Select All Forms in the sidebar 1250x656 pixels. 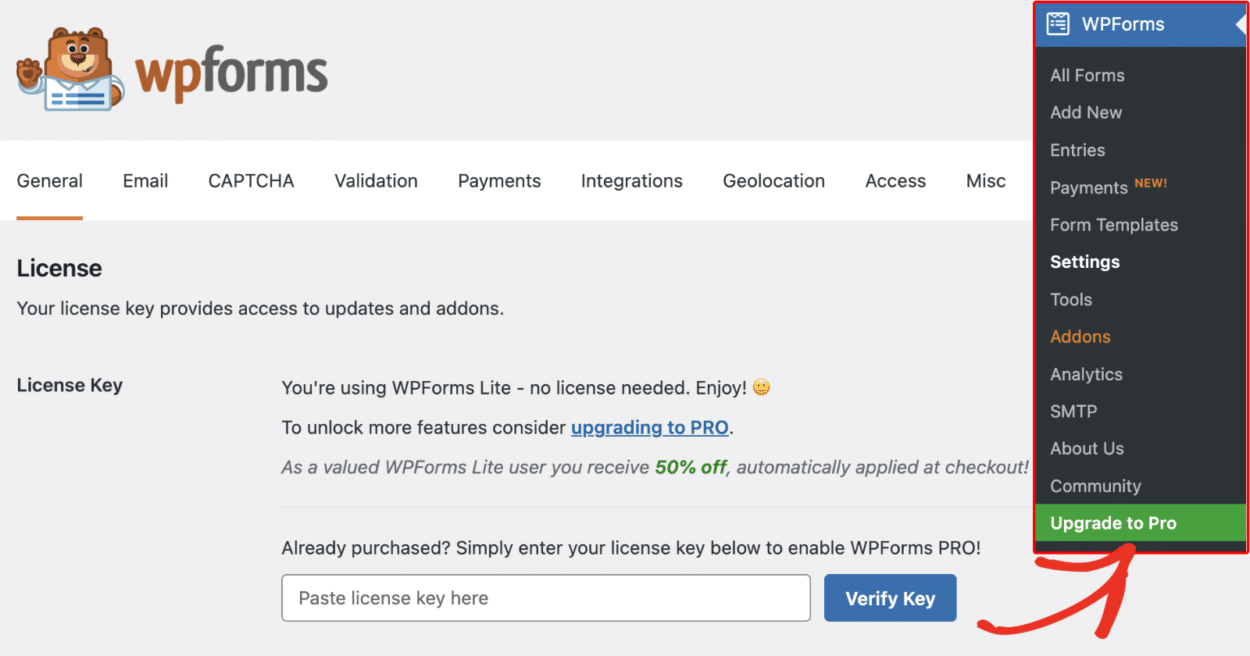(1087, 75)
